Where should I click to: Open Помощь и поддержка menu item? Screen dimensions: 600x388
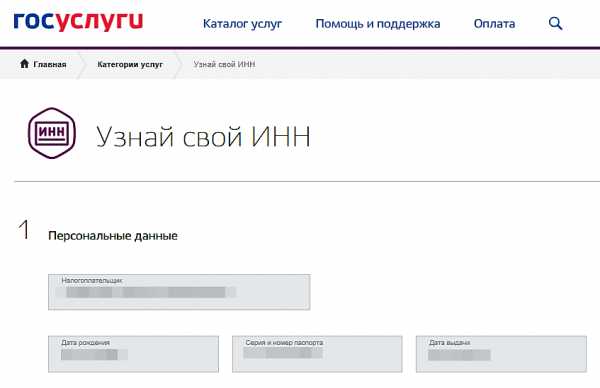point(378,24)
